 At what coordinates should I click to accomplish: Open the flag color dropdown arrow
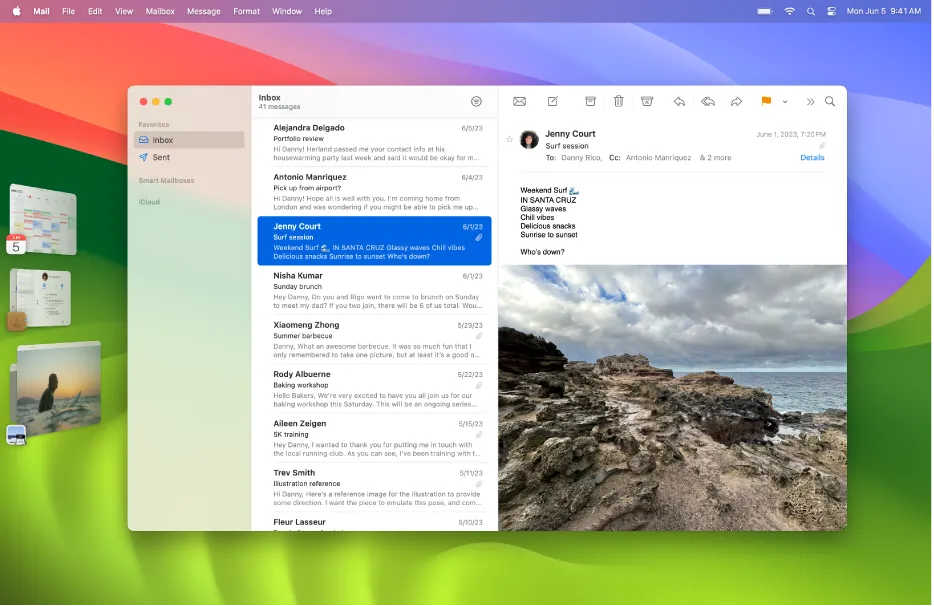click(786, 102)
